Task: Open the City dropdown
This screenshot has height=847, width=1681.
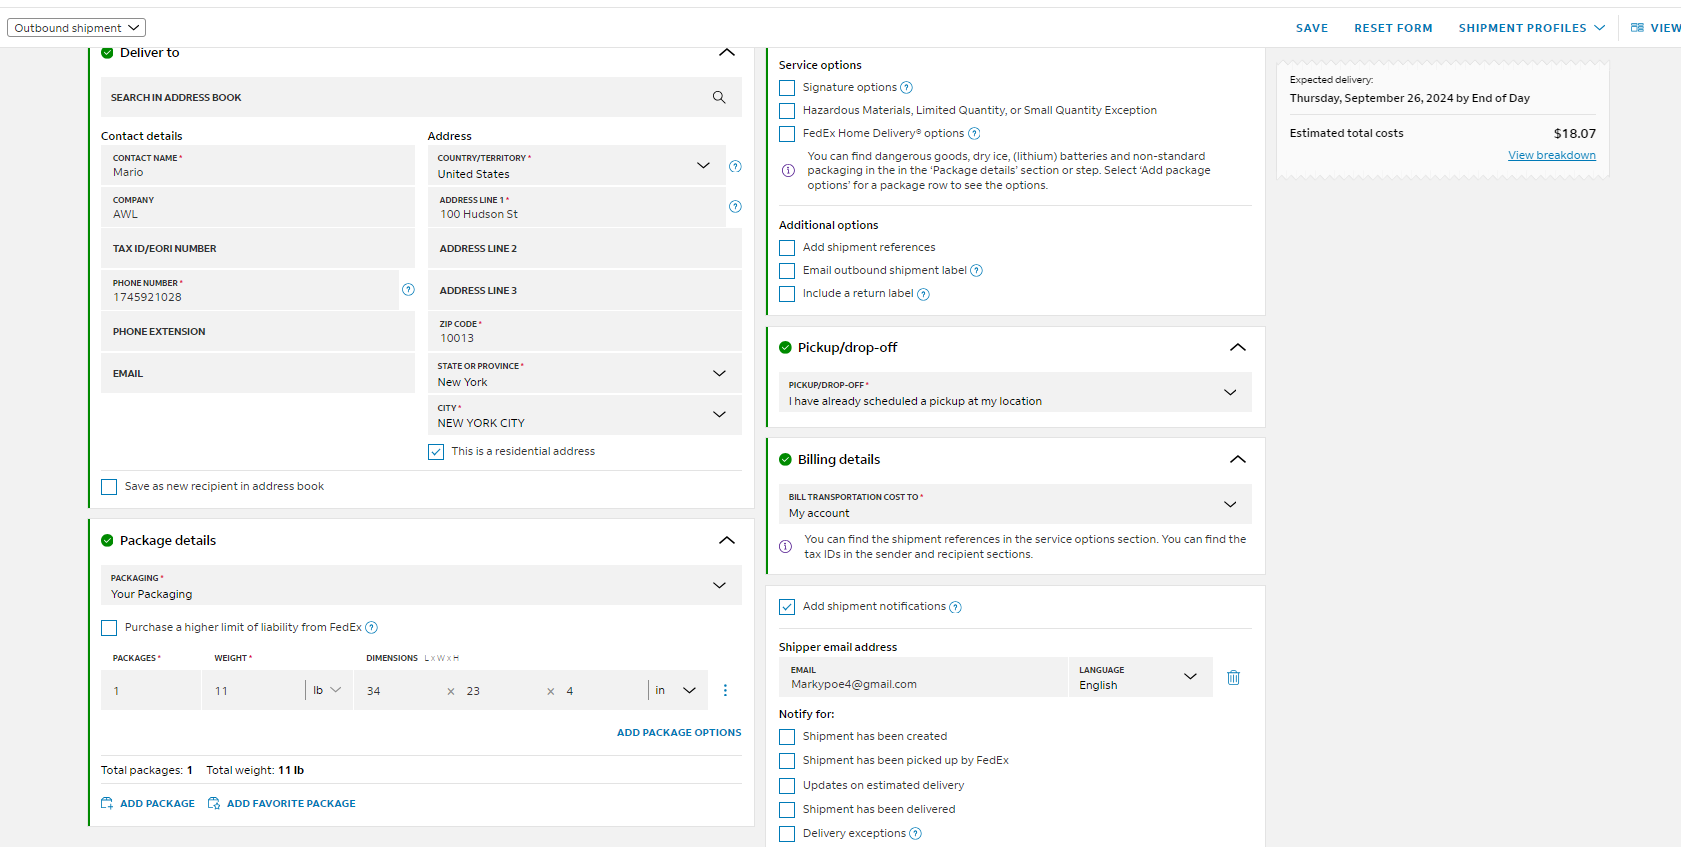Action: tap(585, 415)
